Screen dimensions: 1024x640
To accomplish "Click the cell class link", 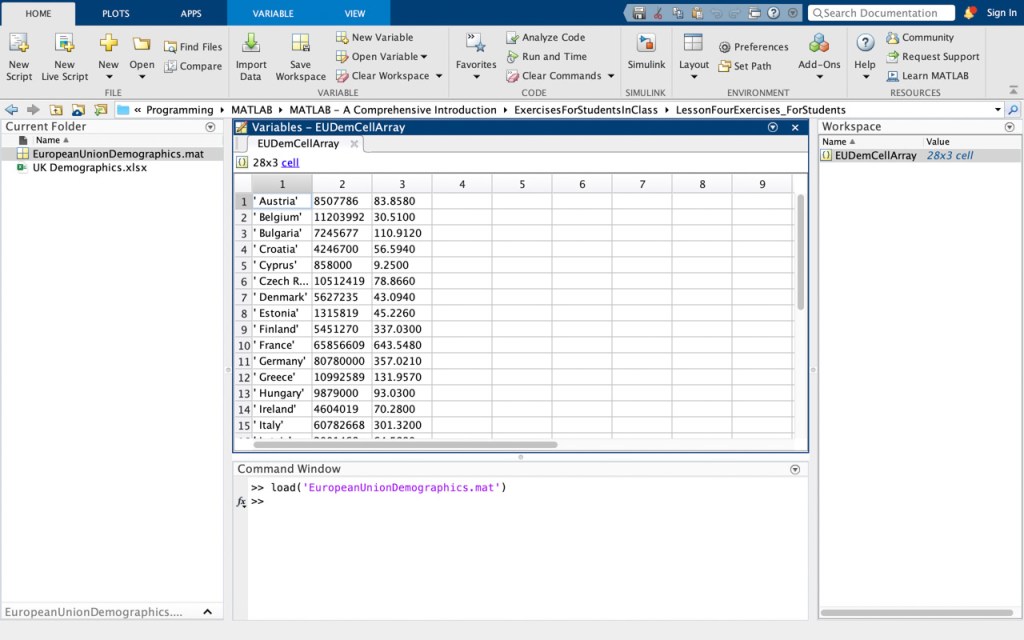I will tap(290, 163).
